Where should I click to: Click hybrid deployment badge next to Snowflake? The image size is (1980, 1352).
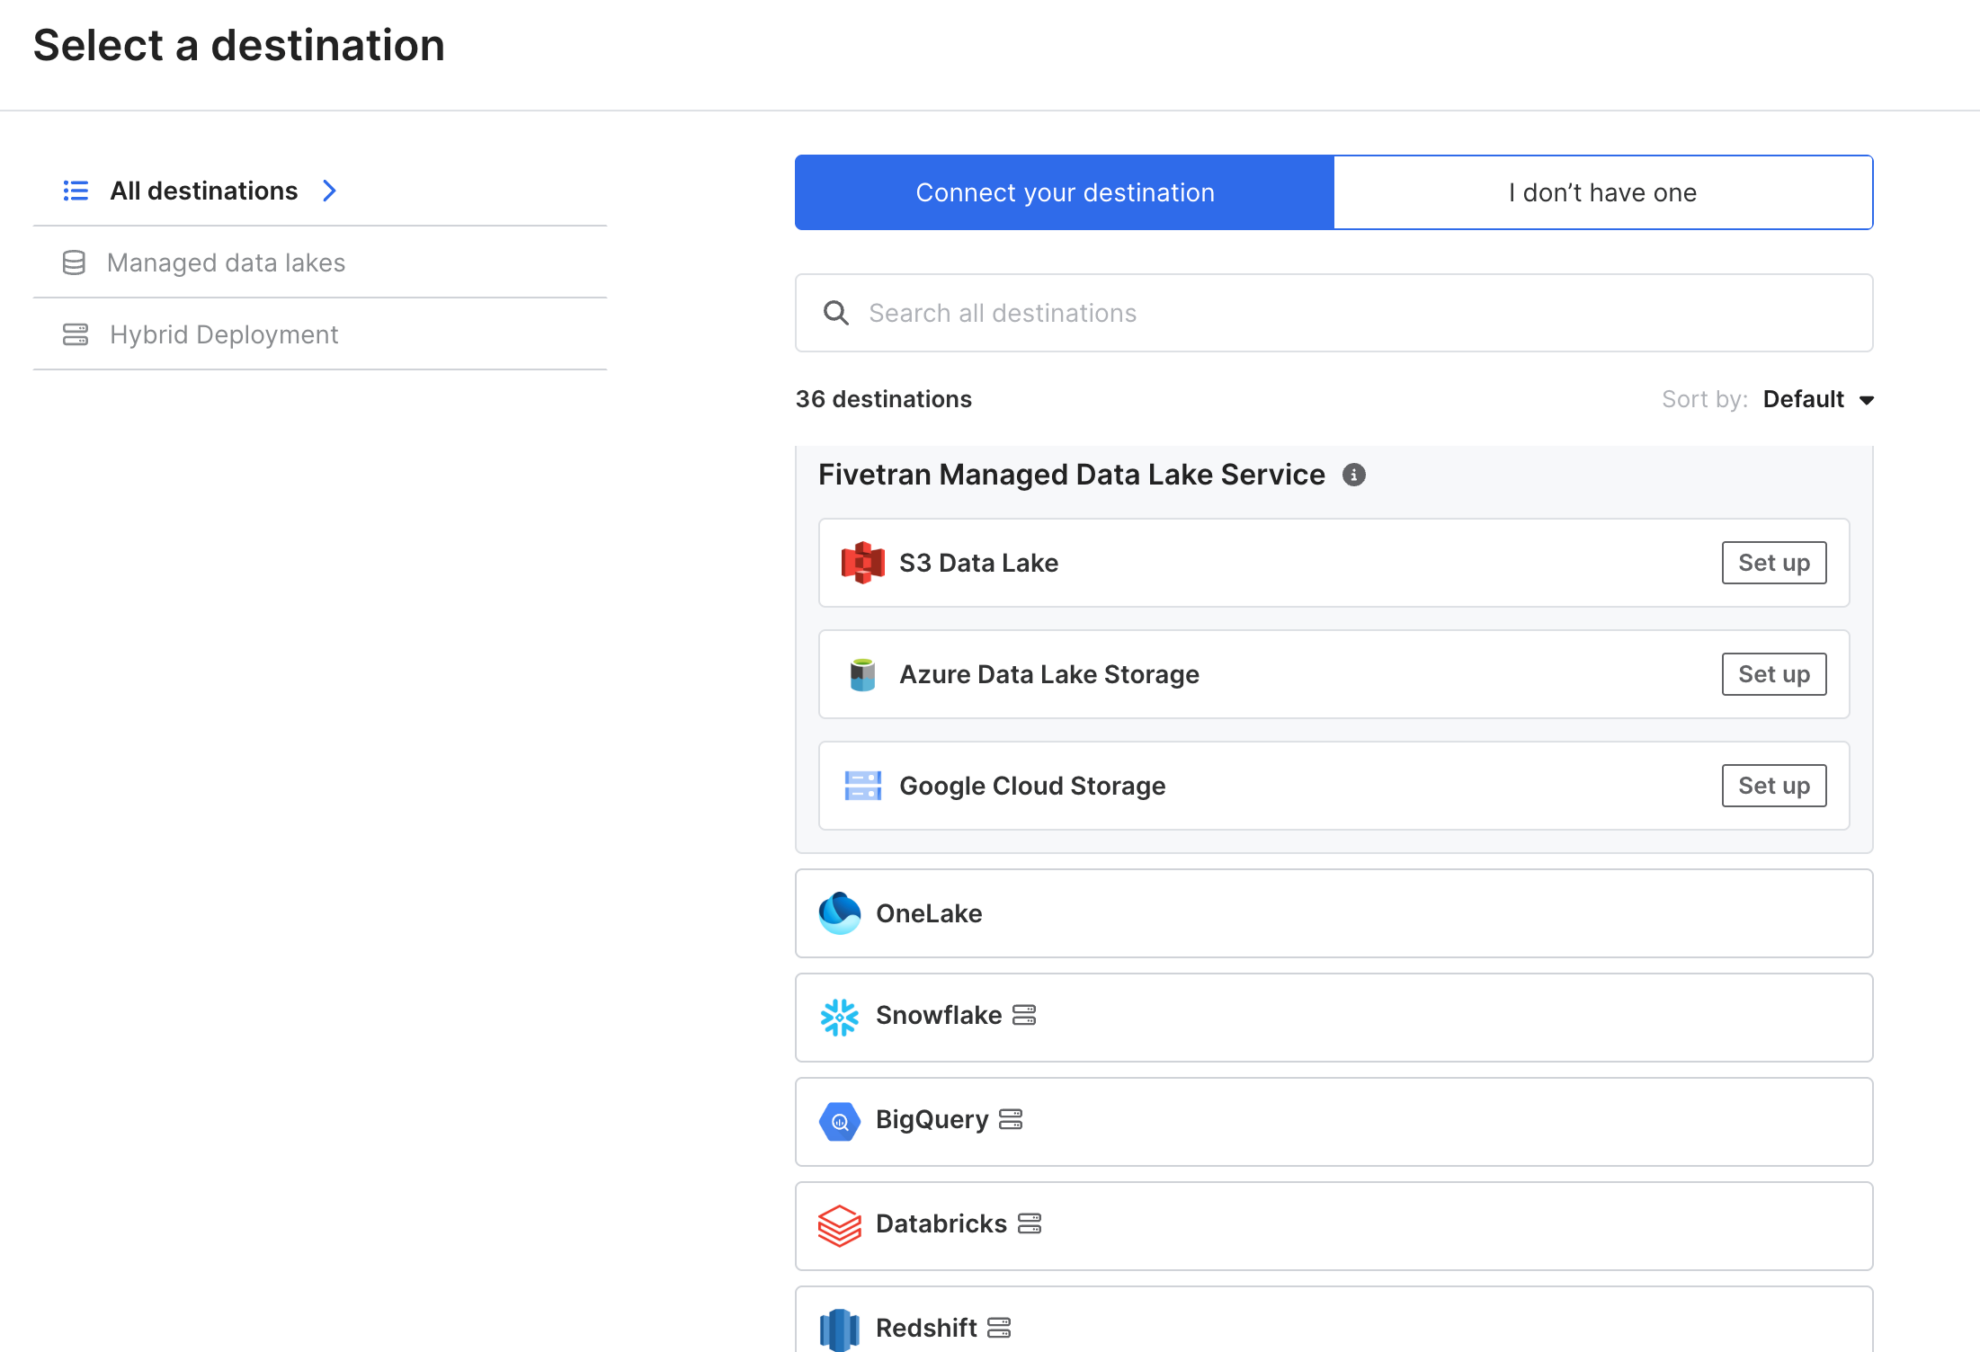pyautogui.click(x=1024, y=1016)
